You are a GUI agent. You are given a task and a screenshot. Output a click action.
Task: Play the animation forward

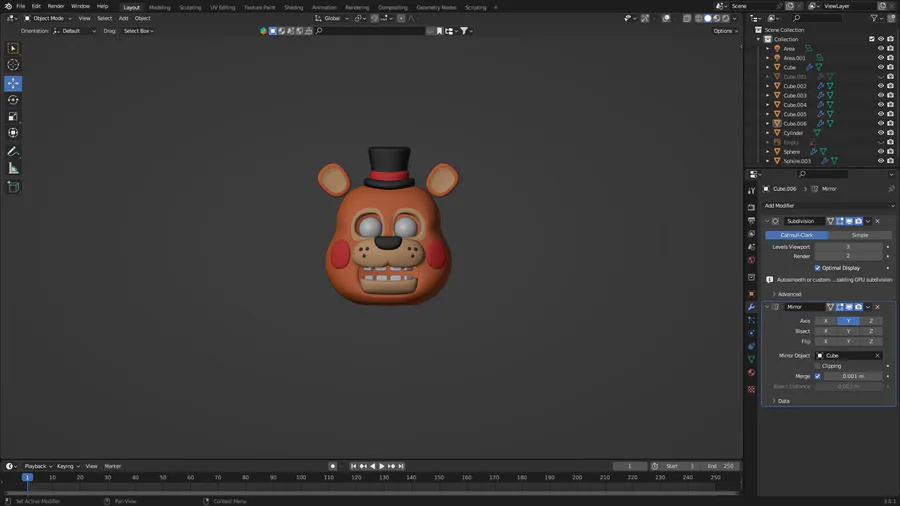point(382,466)
